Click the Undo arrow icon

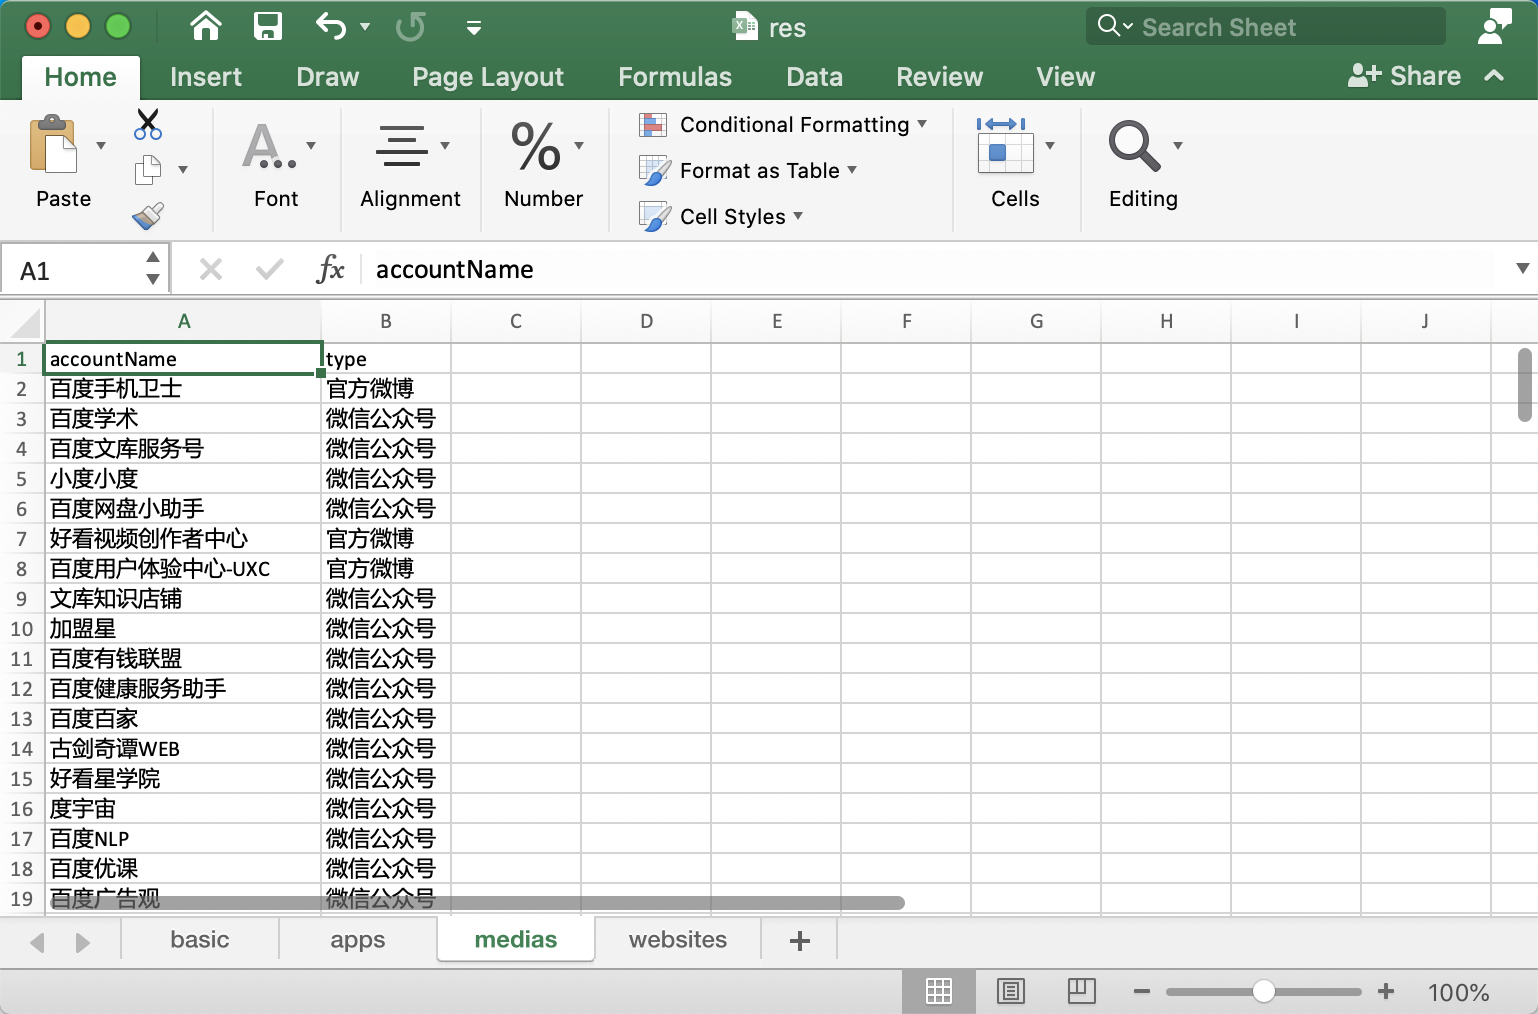(x=331, y=26)
